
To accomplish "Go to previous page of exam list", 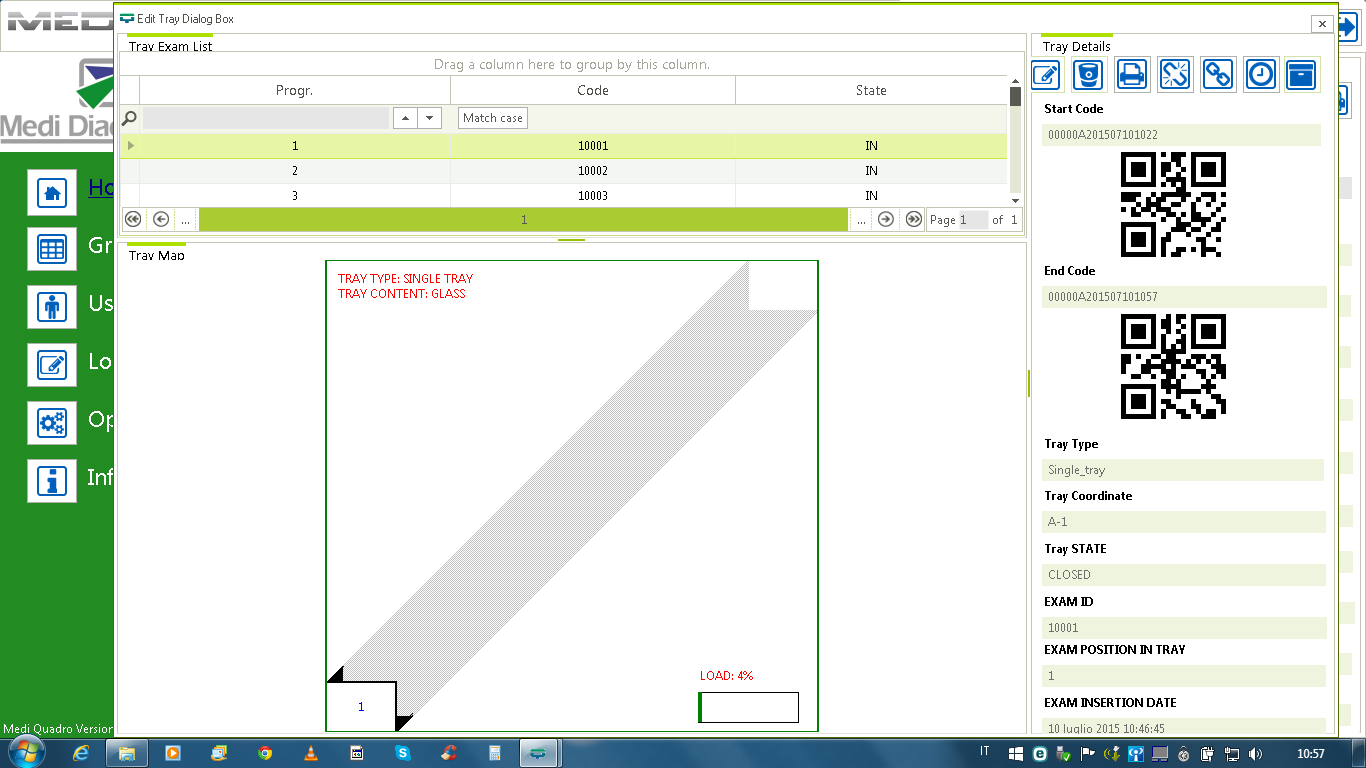I will (160, 219).
